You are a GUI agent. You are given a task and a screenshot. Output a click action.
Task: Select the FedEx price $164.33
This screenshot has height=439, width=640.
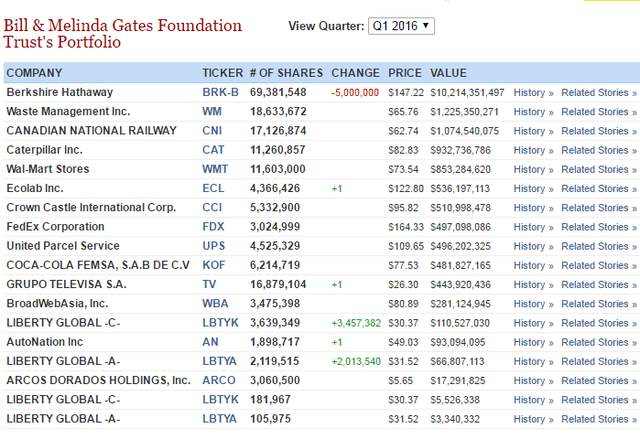click(406, 227)
